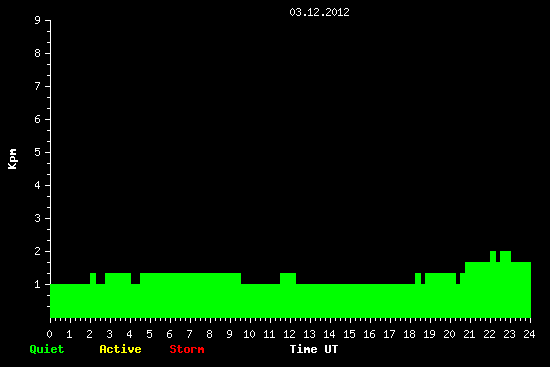Click the date title 03.12.2012

(x=319, y=12)
